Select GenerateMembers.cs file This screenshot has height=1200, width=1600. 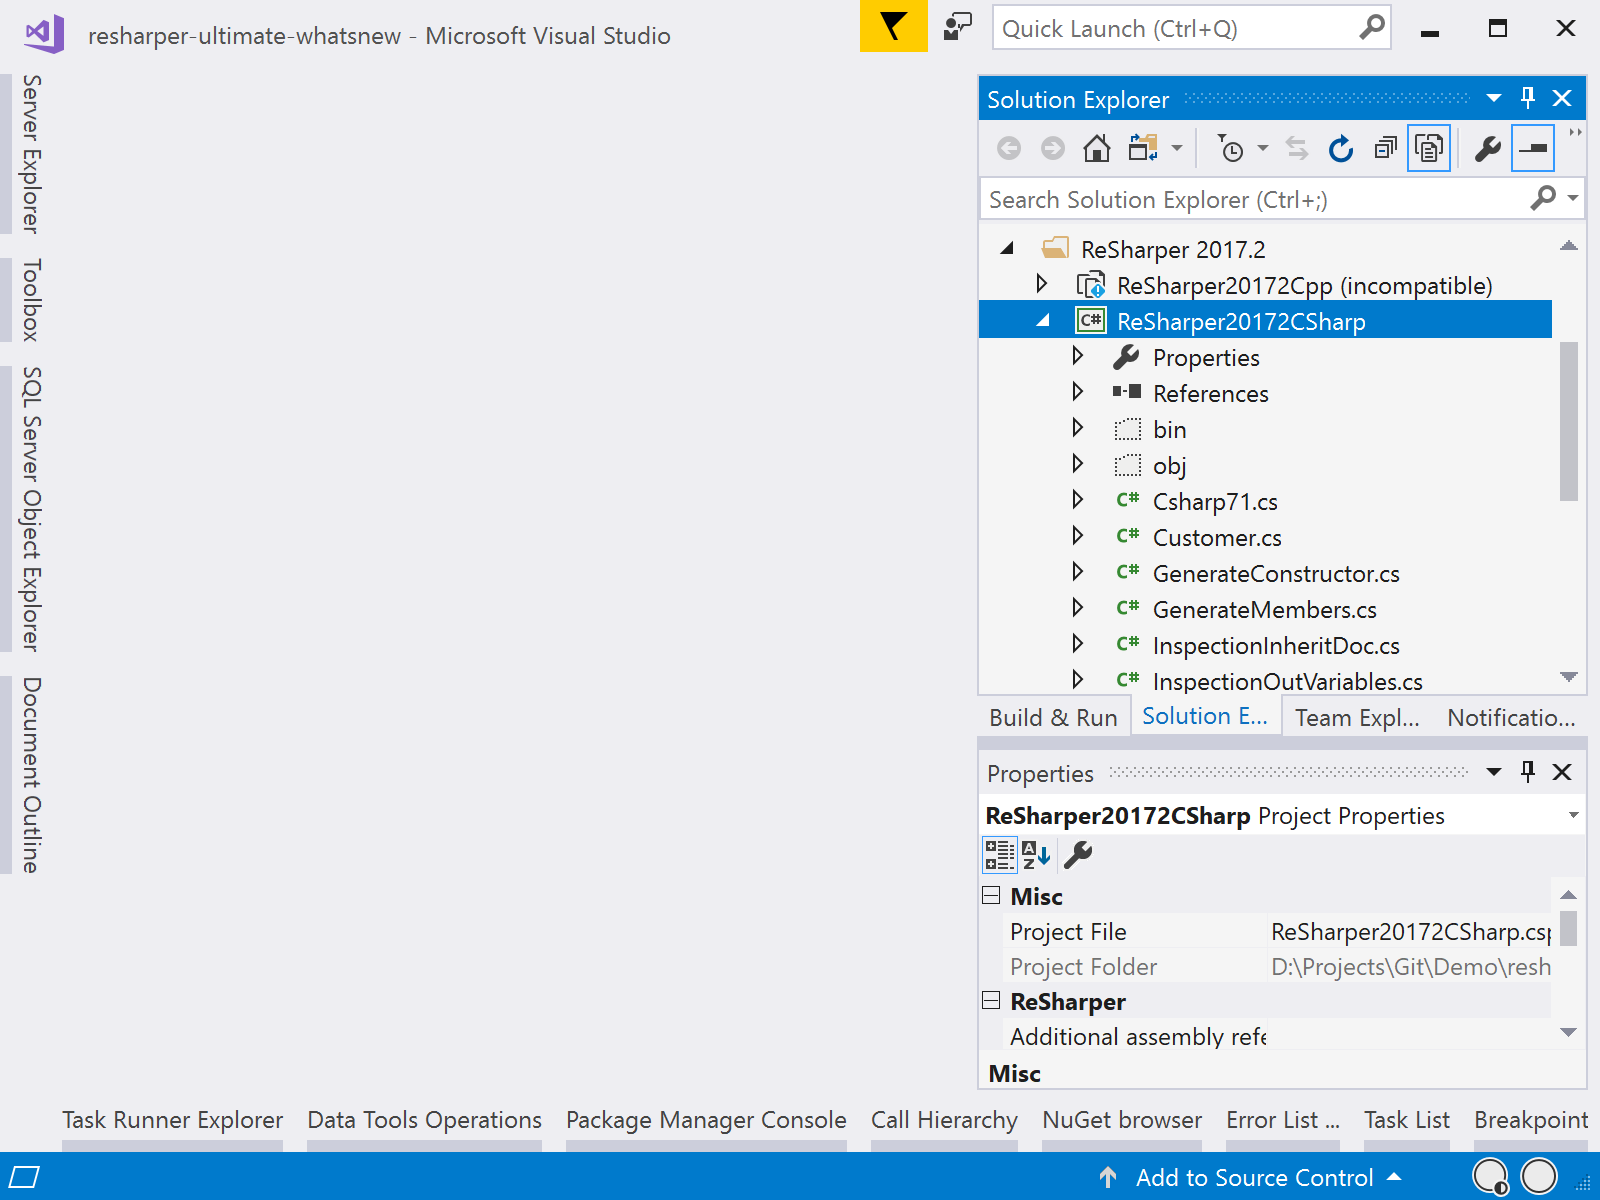(1264, 610)
